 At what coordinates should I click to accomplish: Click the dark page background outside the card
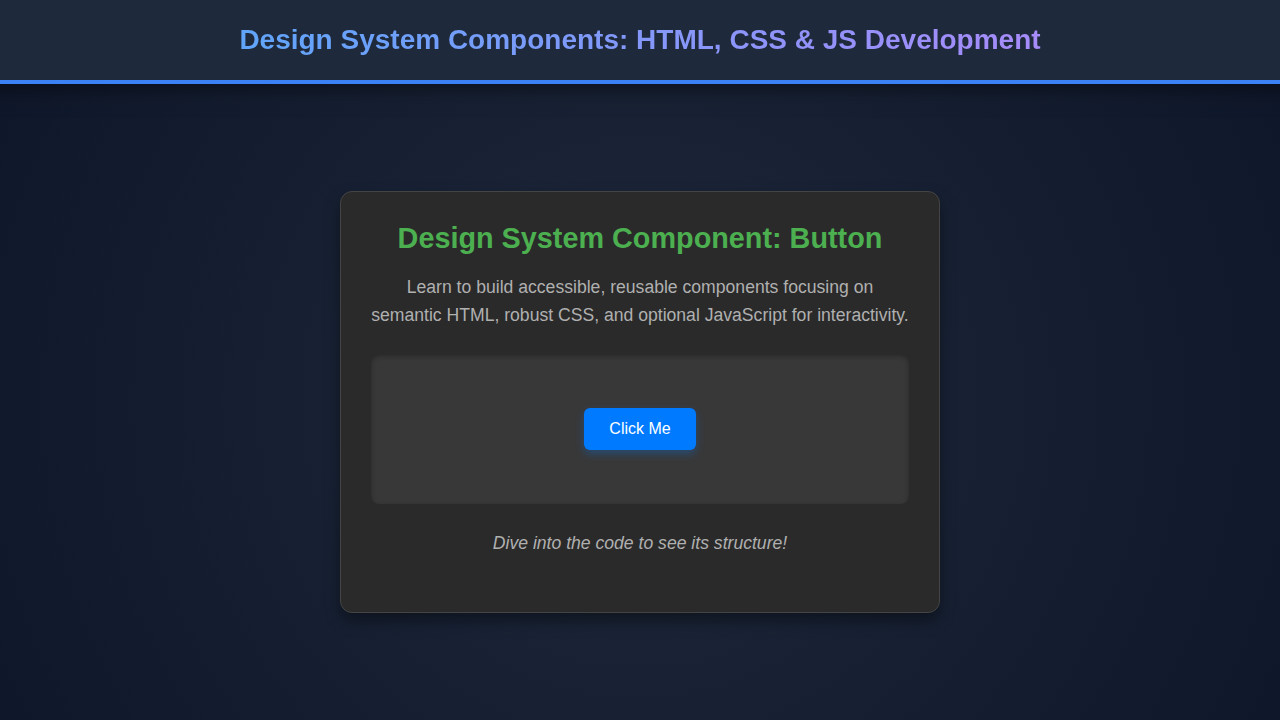(150, 400)
